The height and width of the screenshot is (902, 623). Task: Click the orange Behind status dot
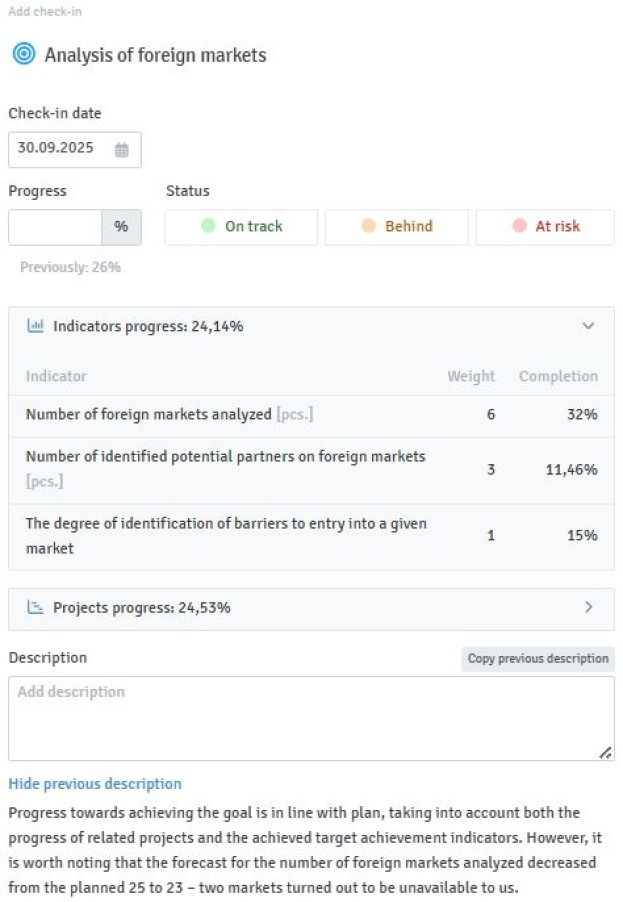368,226
